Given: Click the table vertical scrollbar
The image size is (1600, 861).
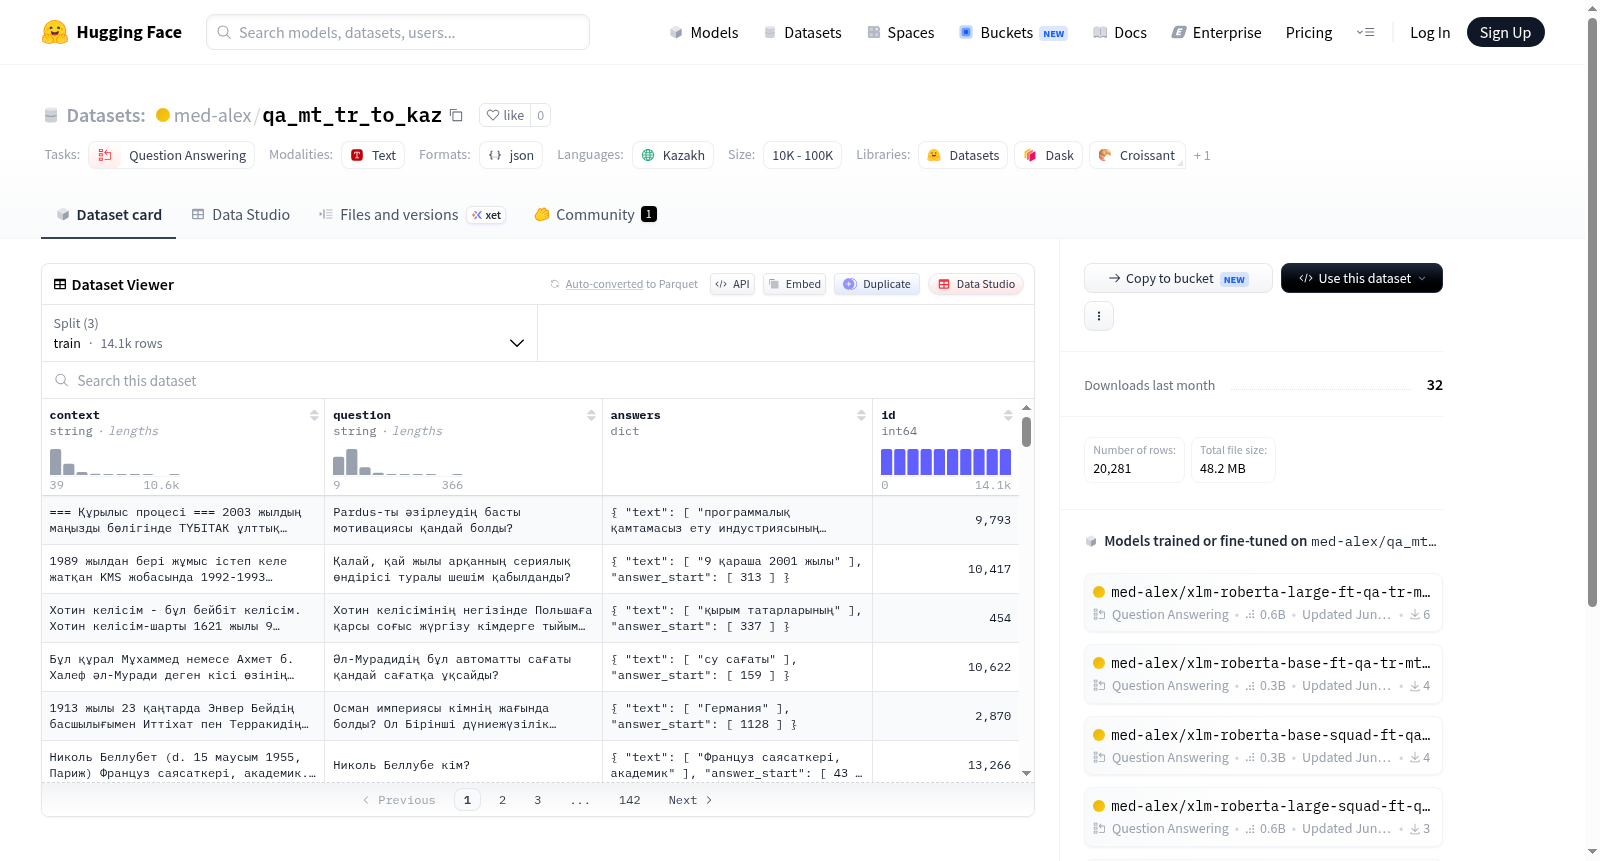Looking at the screenshot, I should [x=1026, y=432].
